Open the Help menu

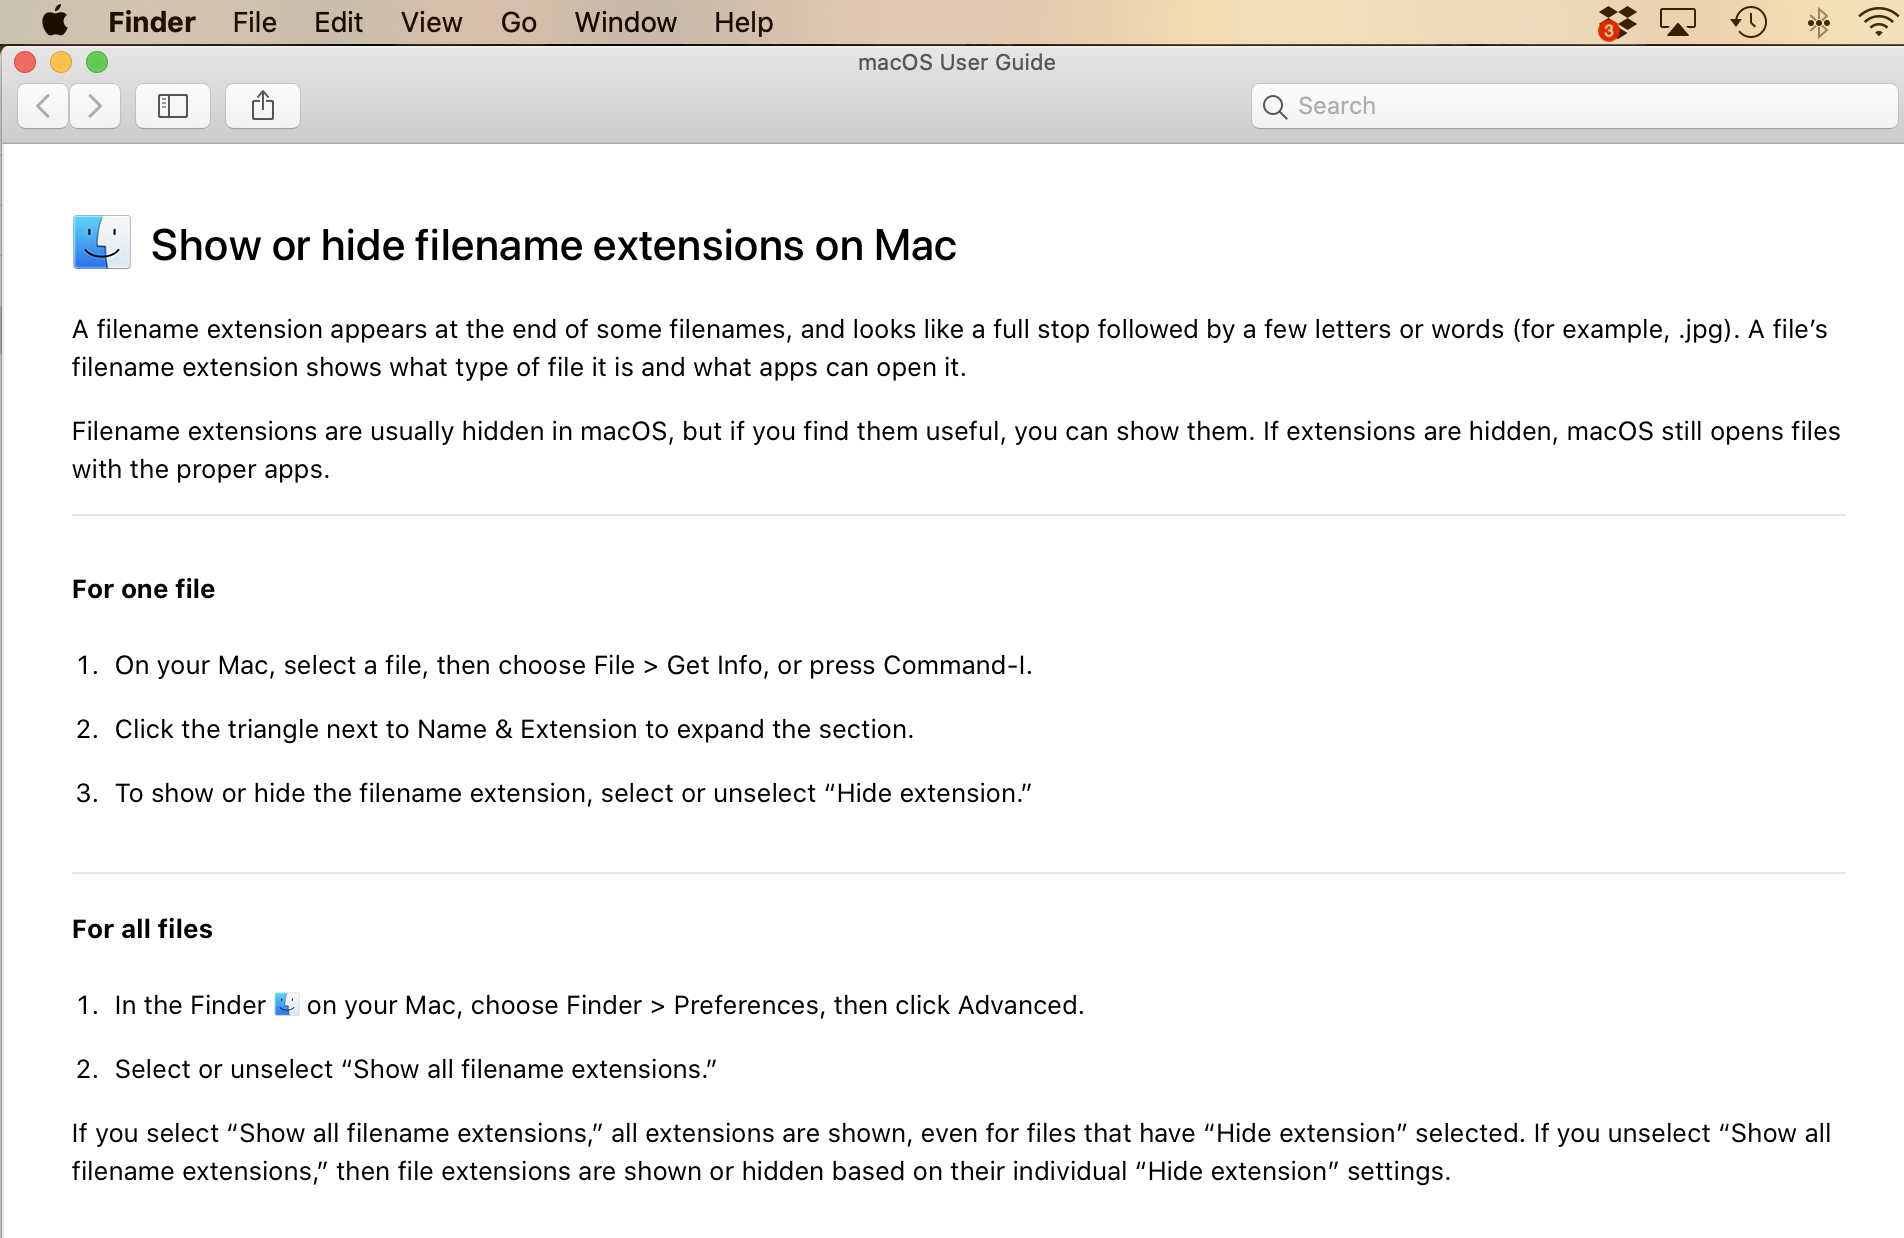point(743,22)
